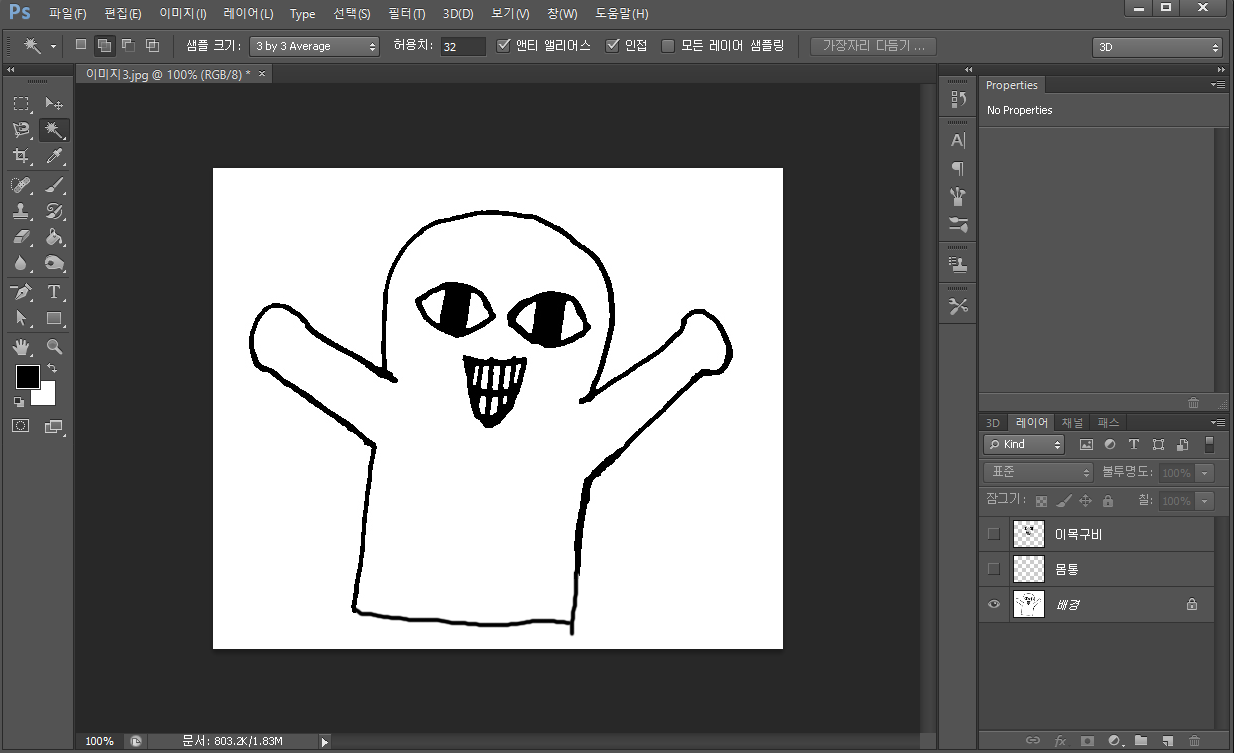The image size is (1234, 753).
Task: Toggle the 앤티 앨리어스 checkbox
Action: [503, 46]
